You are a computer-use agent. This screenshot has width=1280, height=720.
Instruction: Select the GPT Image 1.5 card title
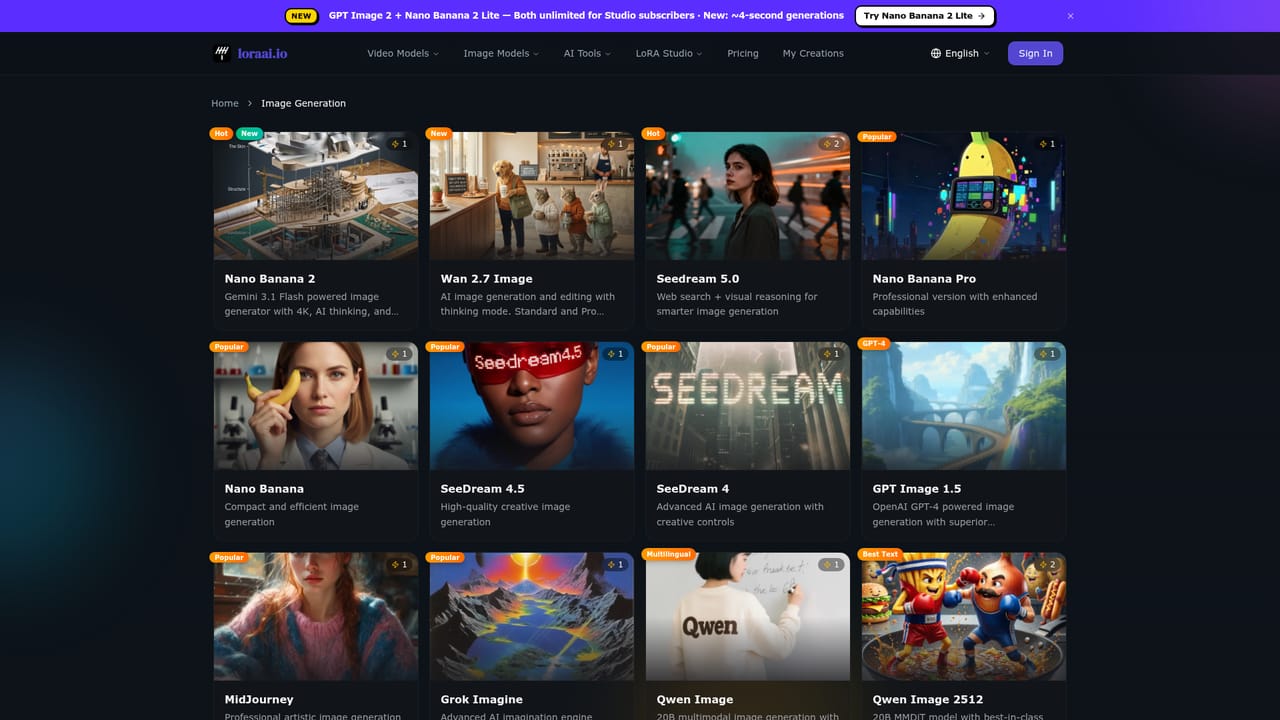click(x=917, y=489)
